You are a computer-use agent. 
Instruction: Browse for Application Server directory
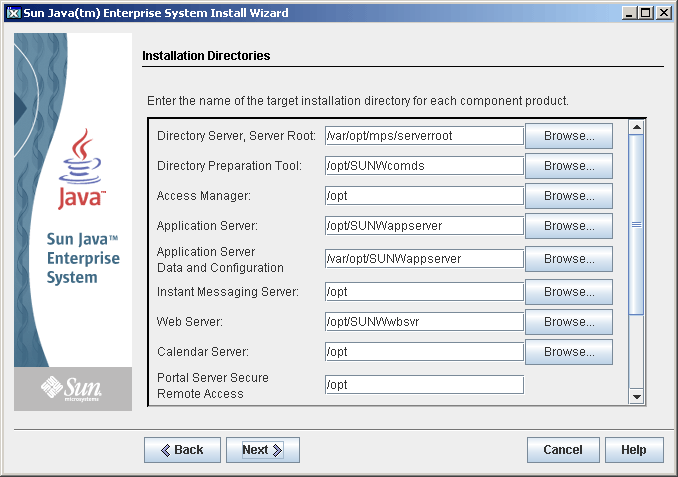pos(569,226)
